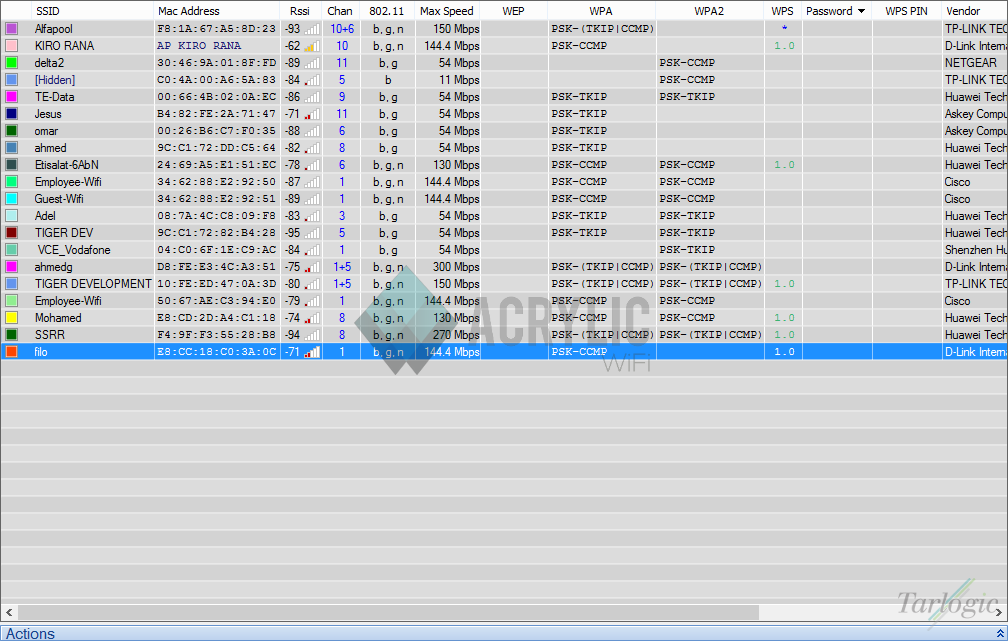Viewport: 1008px width, 641px height.
Task: Open the Password column dropdown arrow
Action: 861,11
